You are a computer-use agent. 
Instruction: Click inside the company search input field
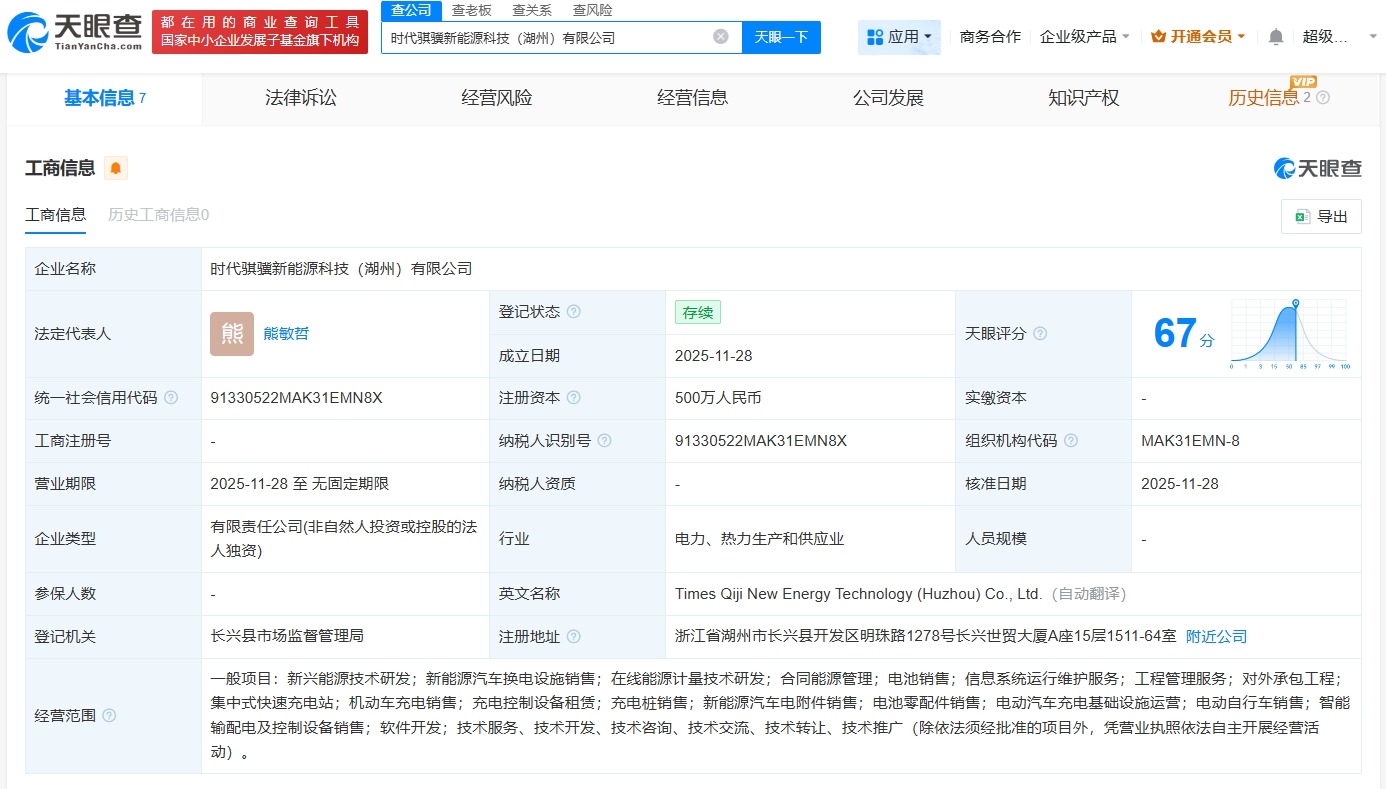550,35
